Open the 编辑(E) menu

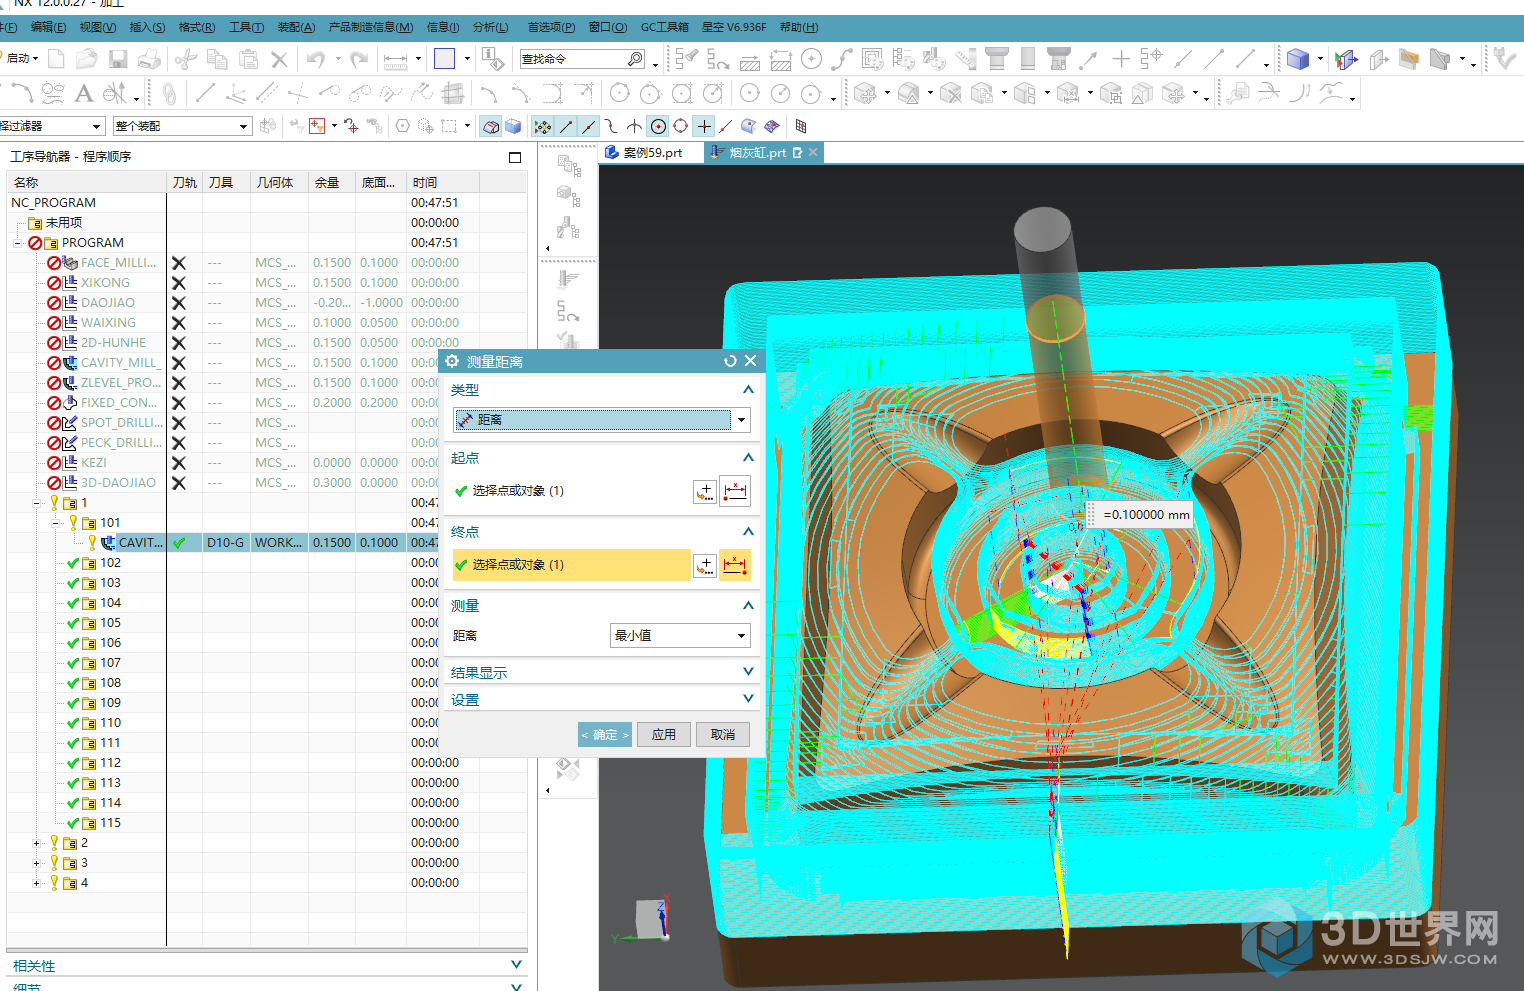pos(48,27)
